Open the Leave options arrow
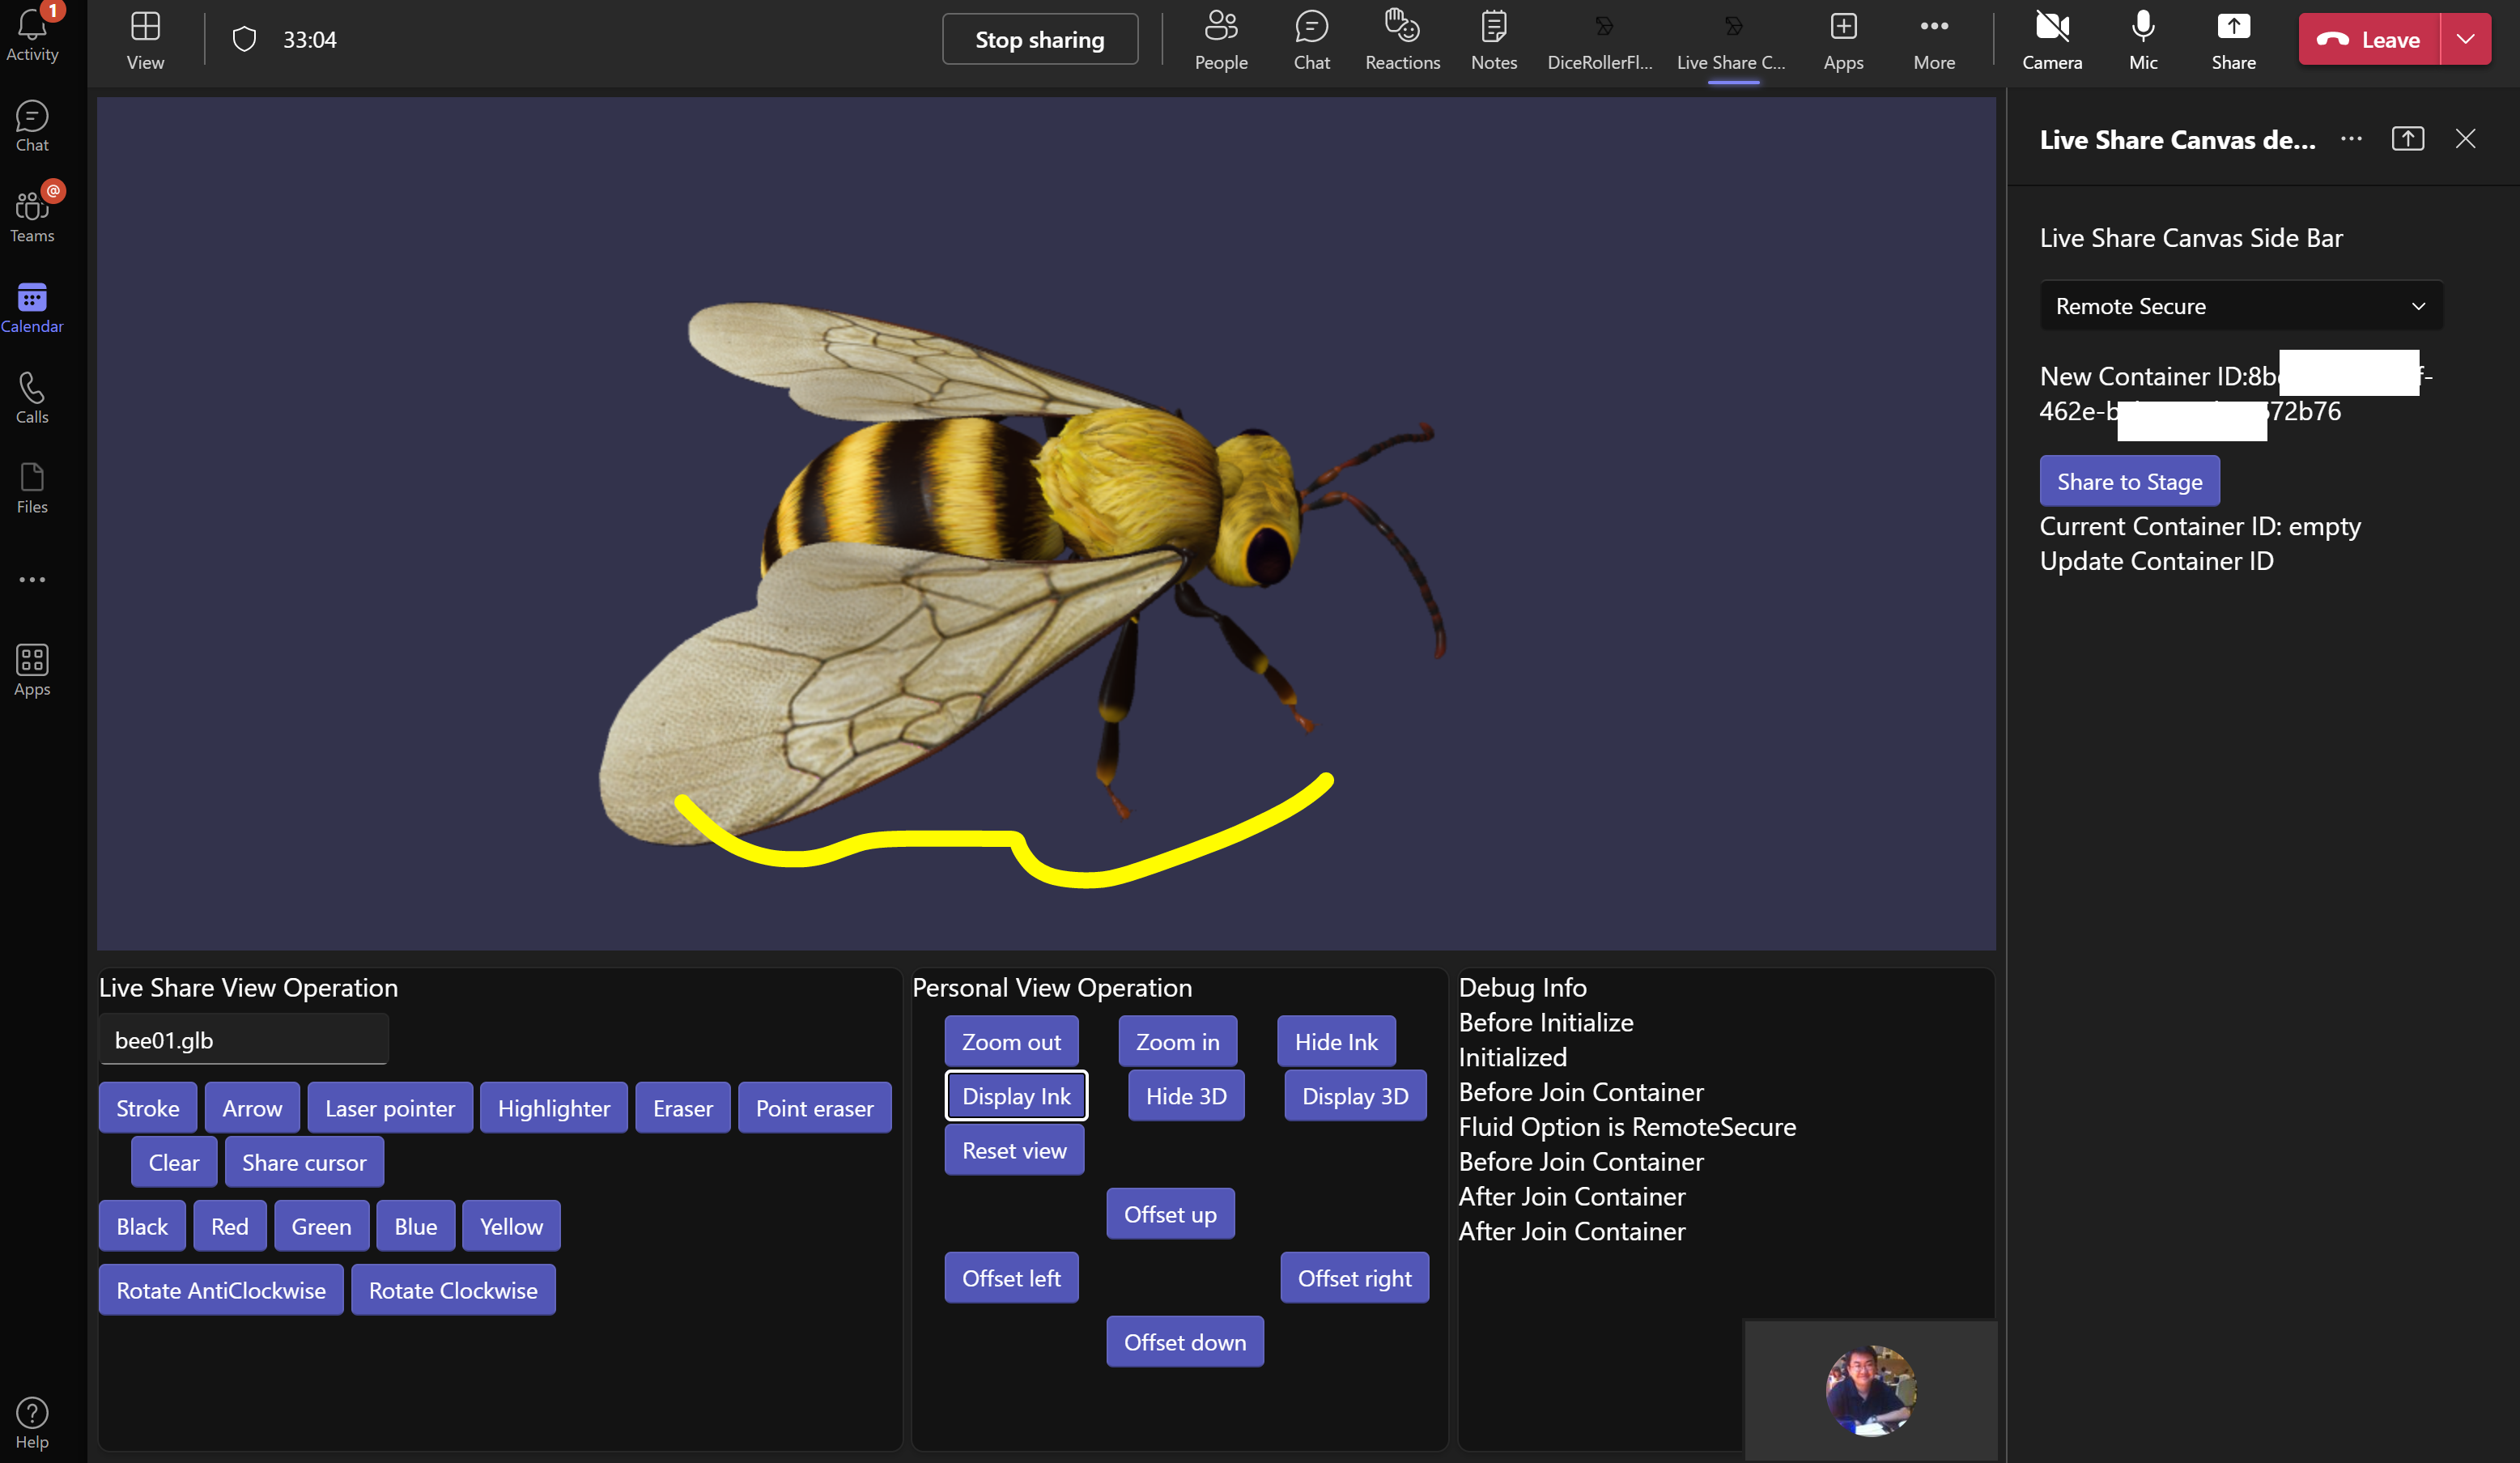Image resolution: width=2520 pixels, height=1463 pixels. point(2465,40)
